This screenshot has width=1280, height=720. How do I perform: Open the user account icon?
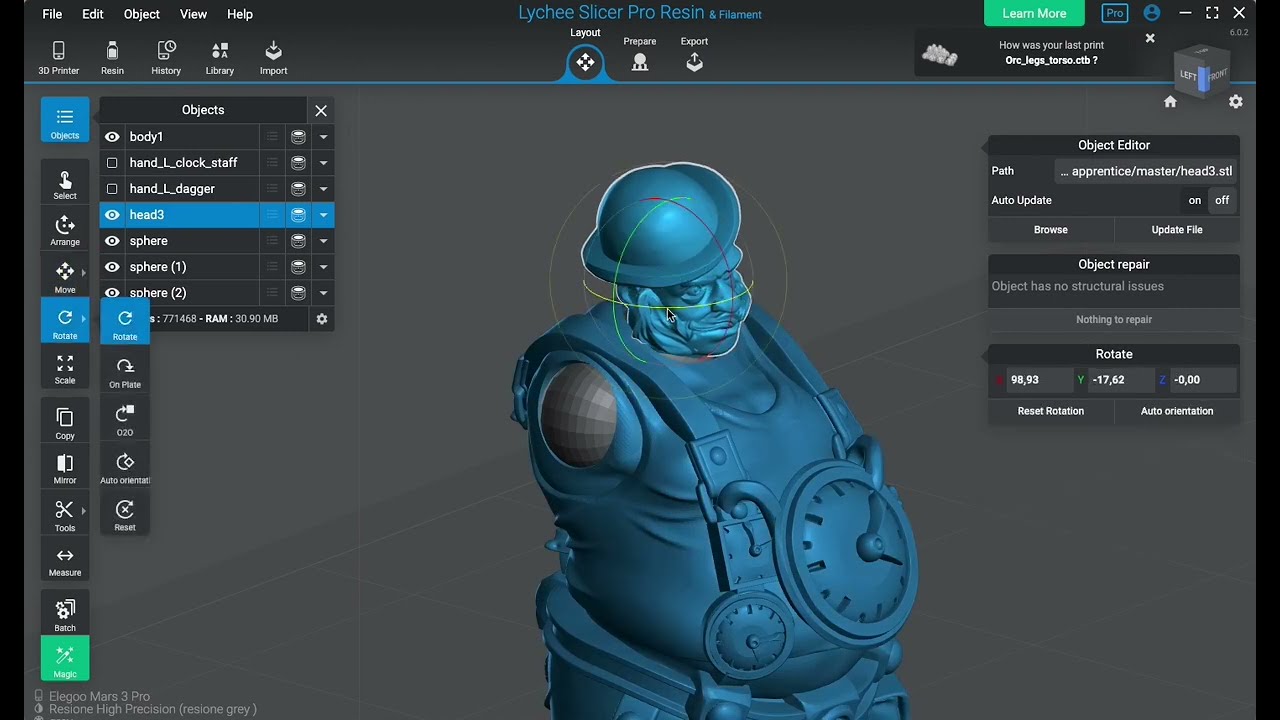point(1152,13)
